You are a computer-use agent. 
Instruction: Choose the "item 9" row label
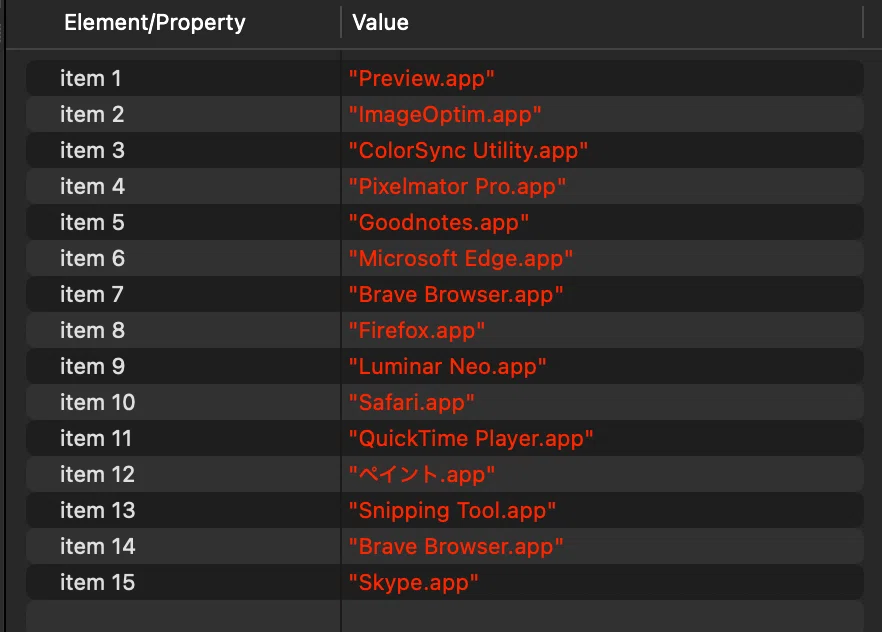click(x=92, y=366)
